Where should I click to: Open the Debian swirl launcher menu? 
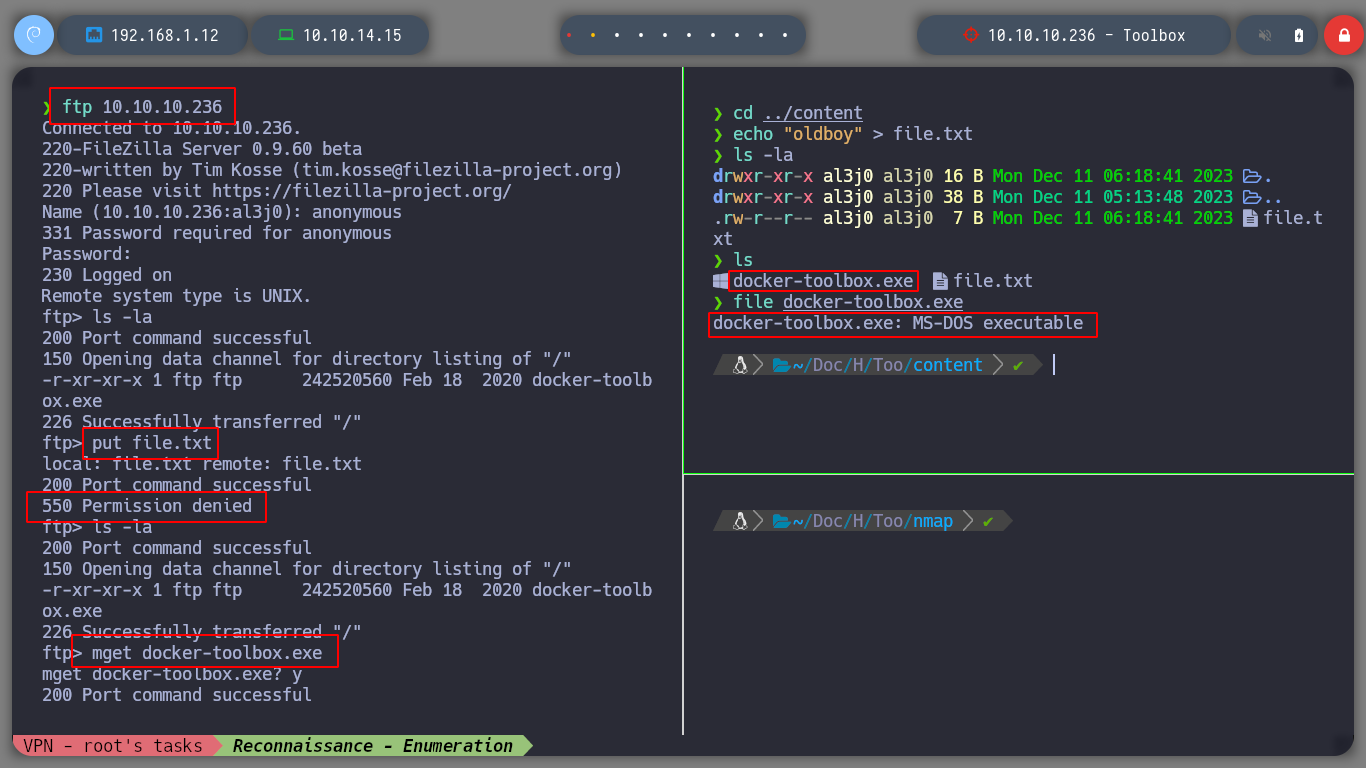click(34, 35)
